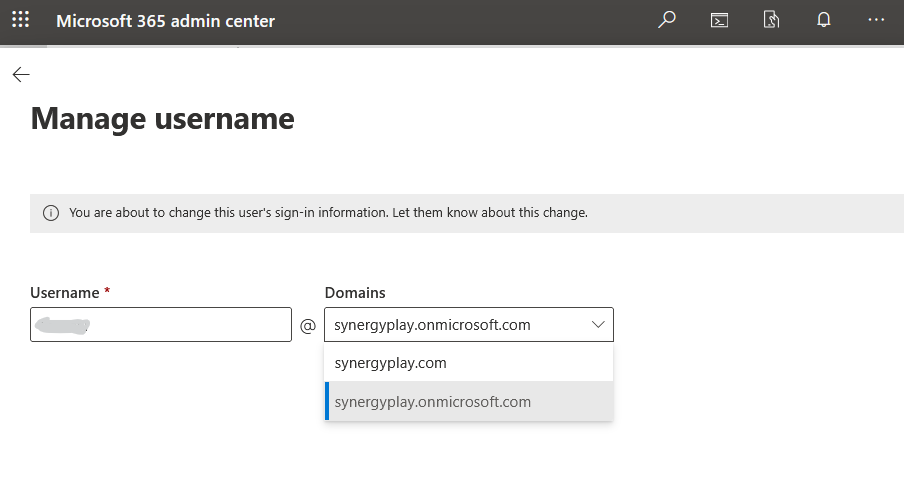Open the notifications bell
The image size is (904, 486).
coord(824,20)
